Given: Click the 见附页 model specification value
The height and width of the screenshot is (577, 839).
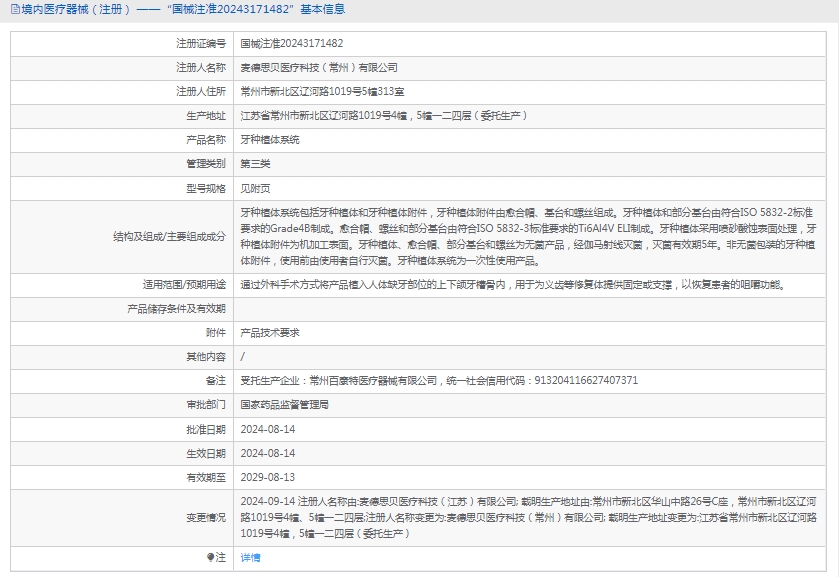Looking at the screenshot, I should tap(256, 188).
